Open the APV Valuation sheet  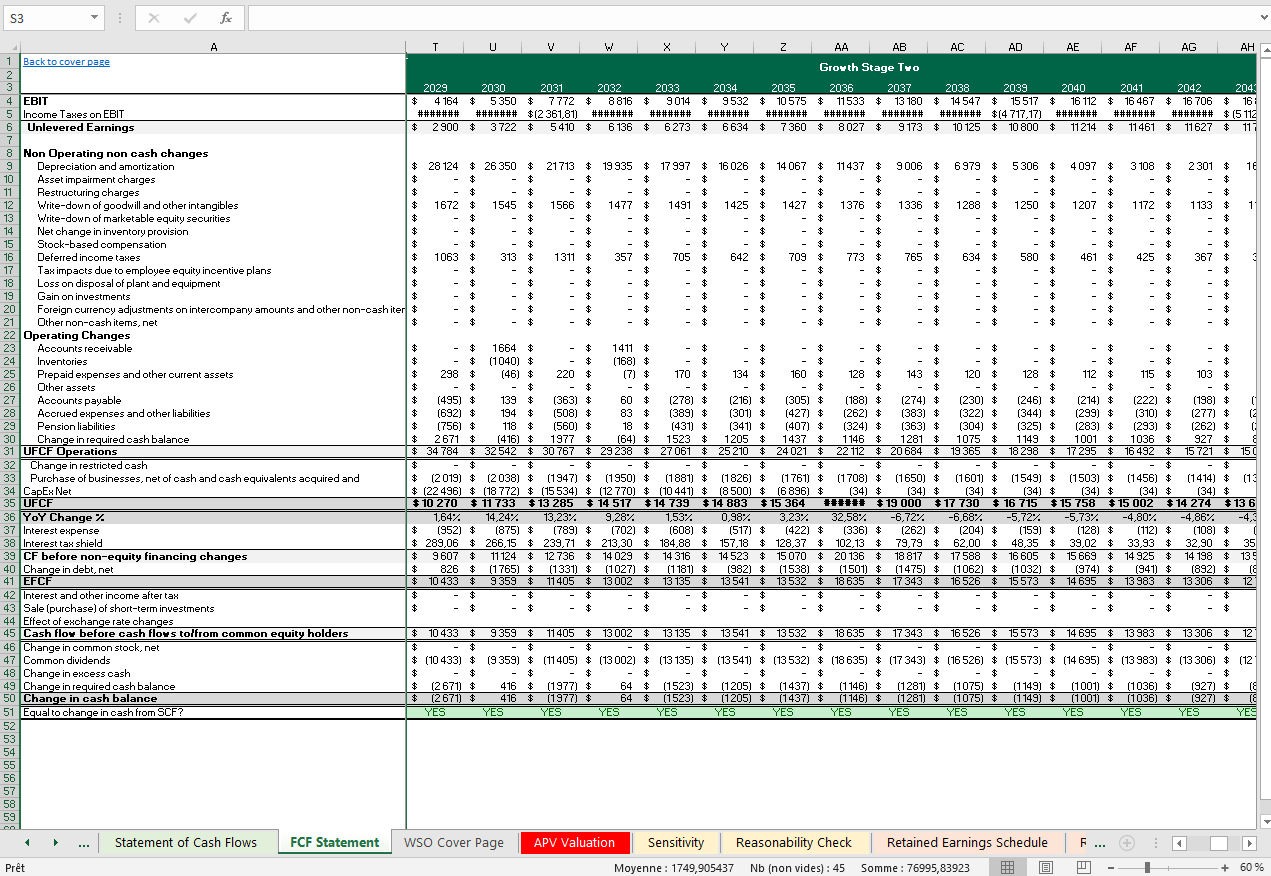(x=575, y=843)
